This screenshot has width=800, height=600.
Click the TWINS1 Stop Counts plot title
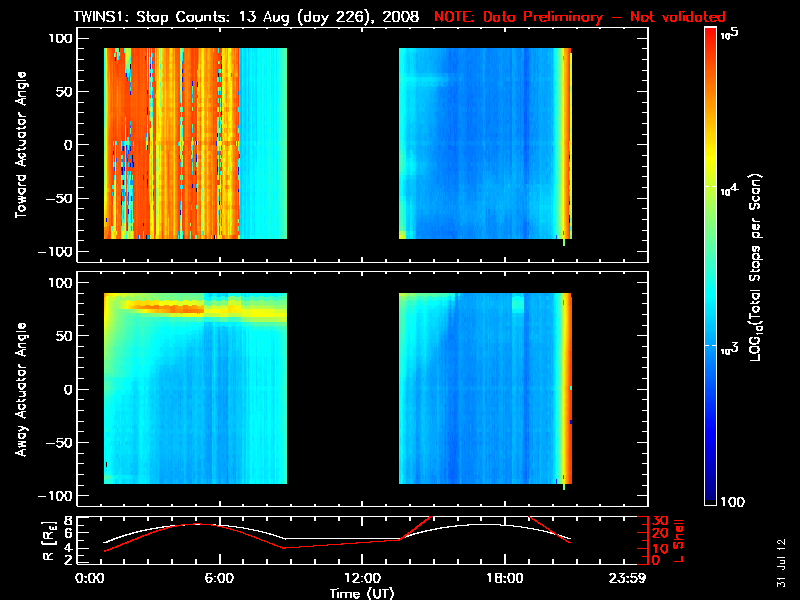click(246, 17)
